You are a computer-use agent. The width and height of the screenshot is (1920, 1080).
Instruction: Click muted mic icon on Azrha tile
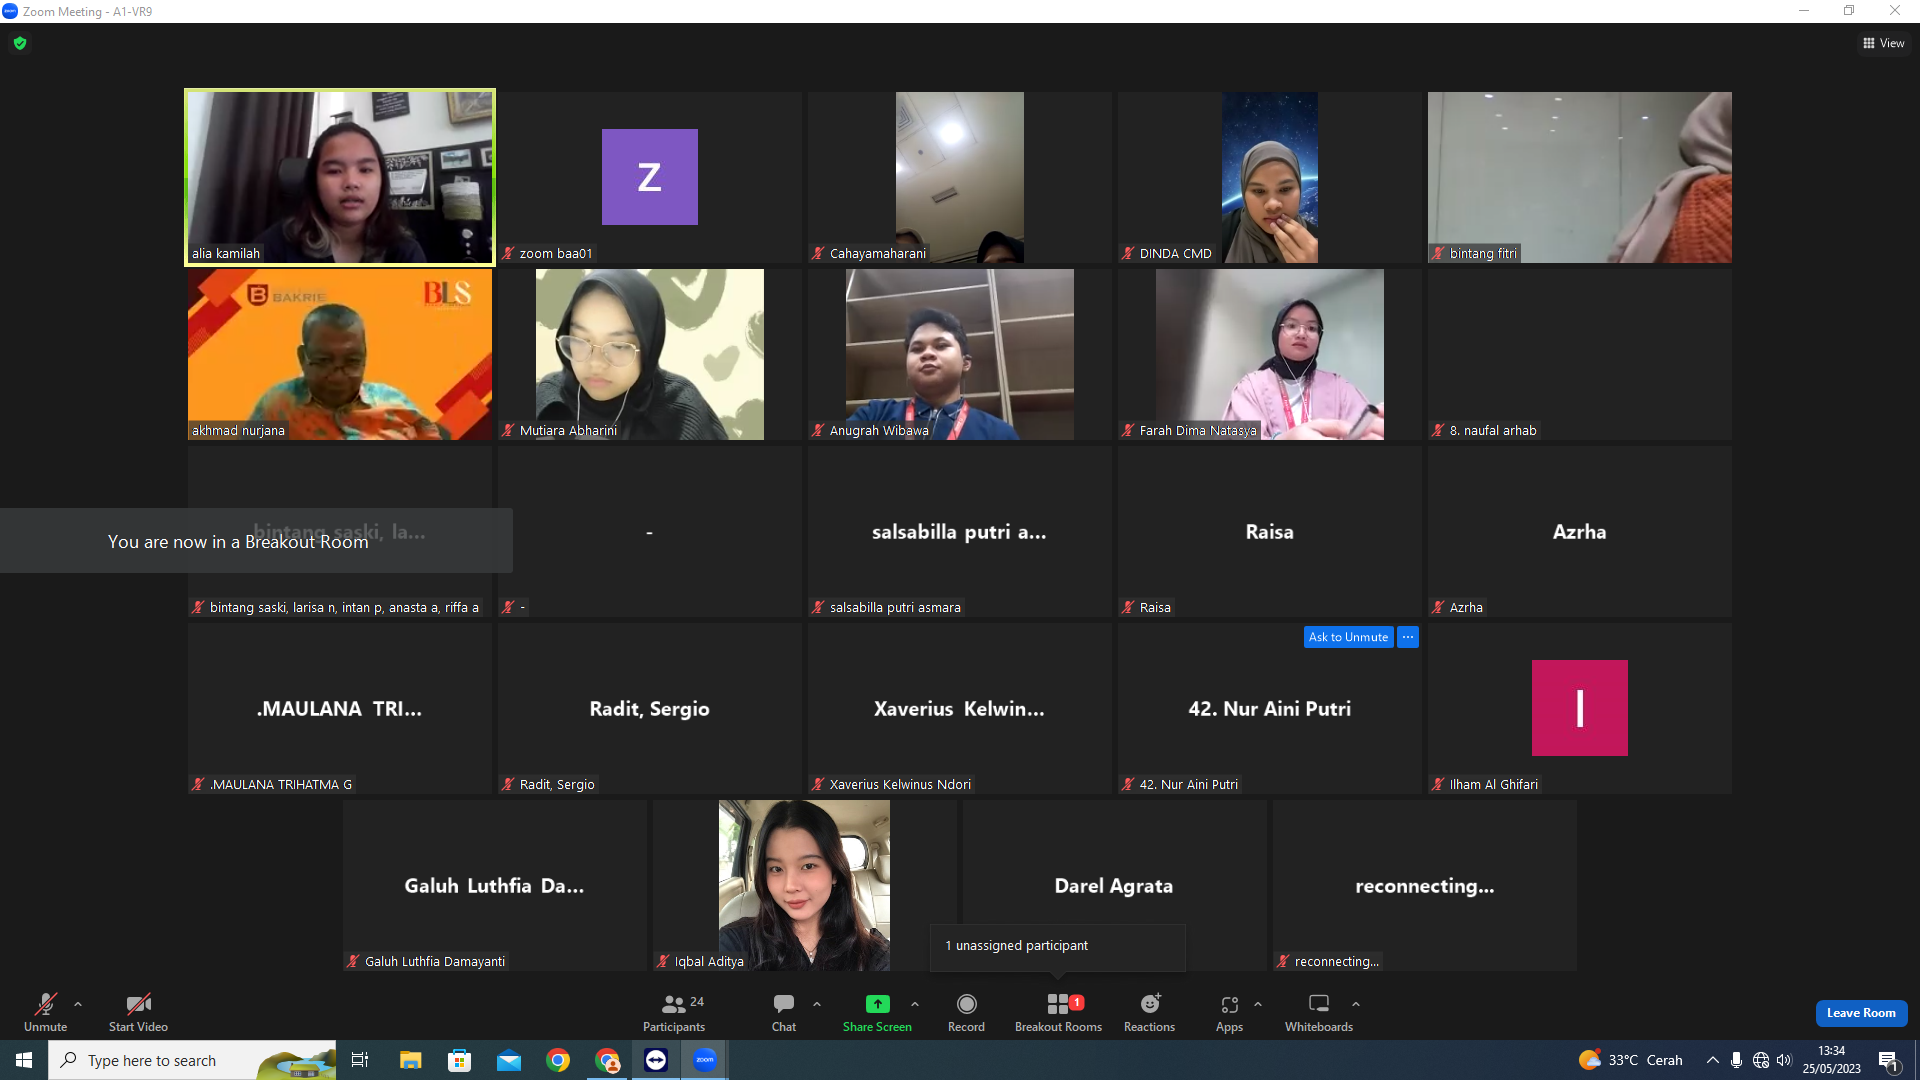click(1438, 608)
